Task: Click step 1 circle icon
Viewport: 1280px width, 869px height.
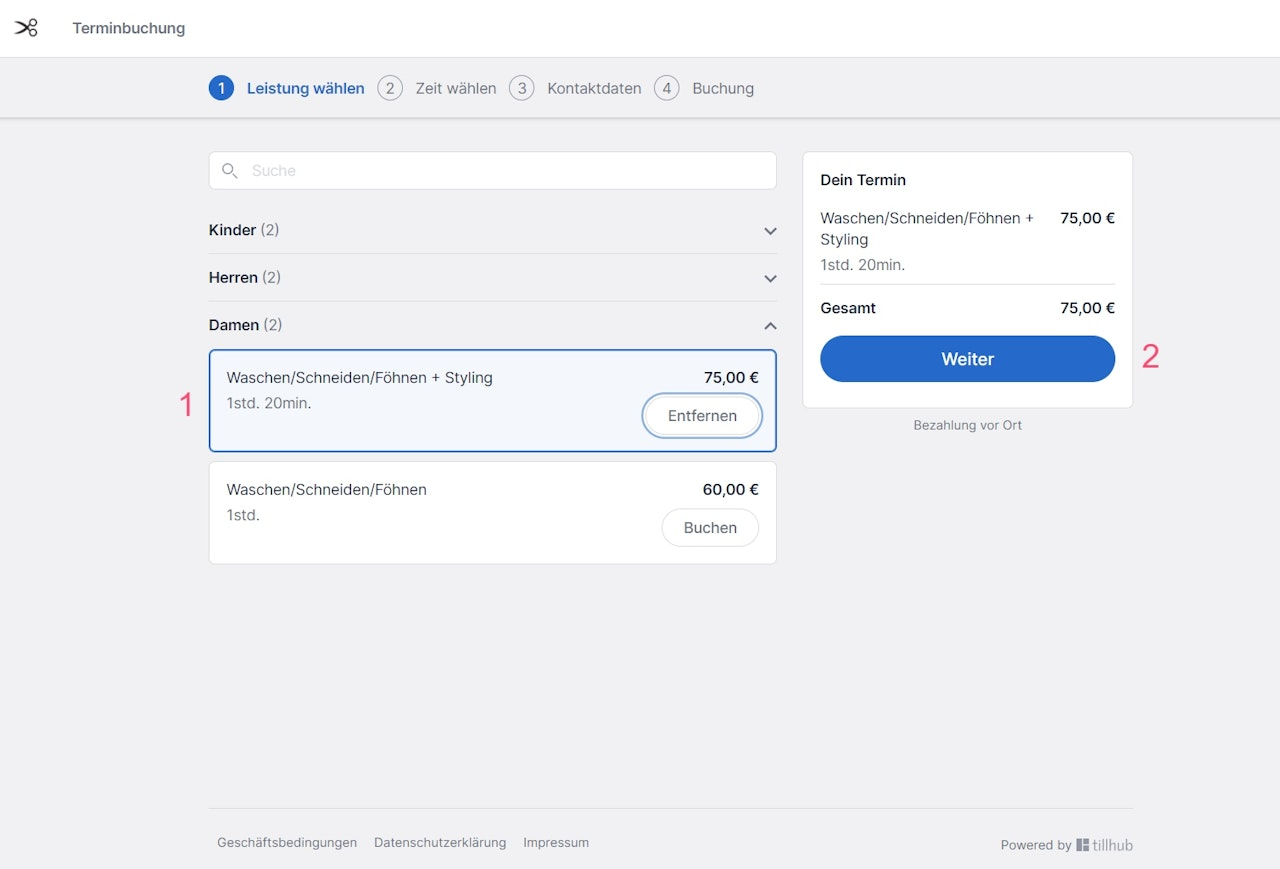Action: point(221,88)
